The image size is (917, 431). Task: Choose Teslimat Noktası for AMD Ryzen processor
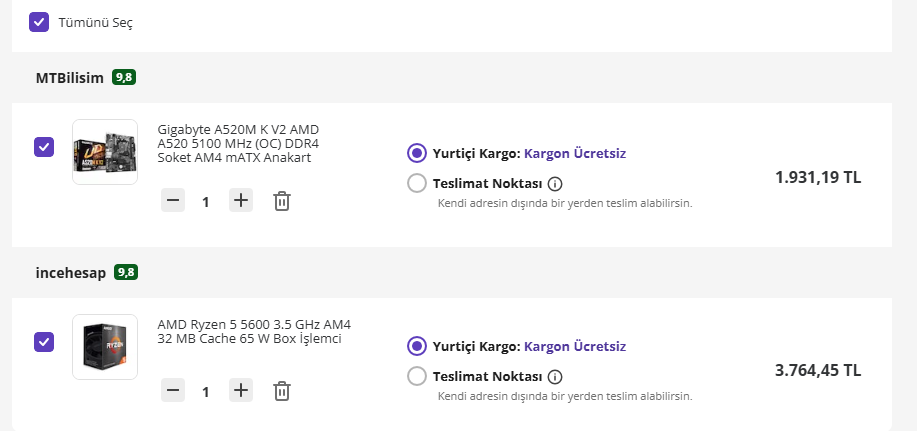[417, 377]
